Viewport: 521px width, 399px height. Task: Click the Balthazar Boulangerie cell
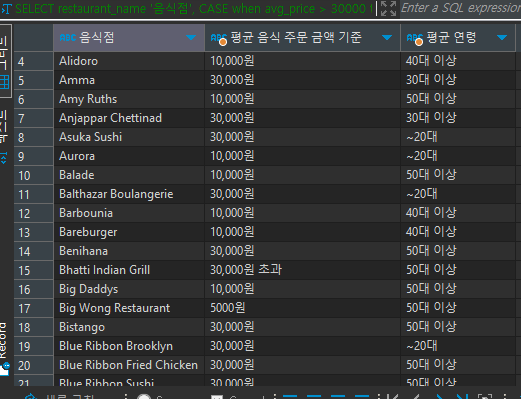pyautogui.click(x=129, y=194)
